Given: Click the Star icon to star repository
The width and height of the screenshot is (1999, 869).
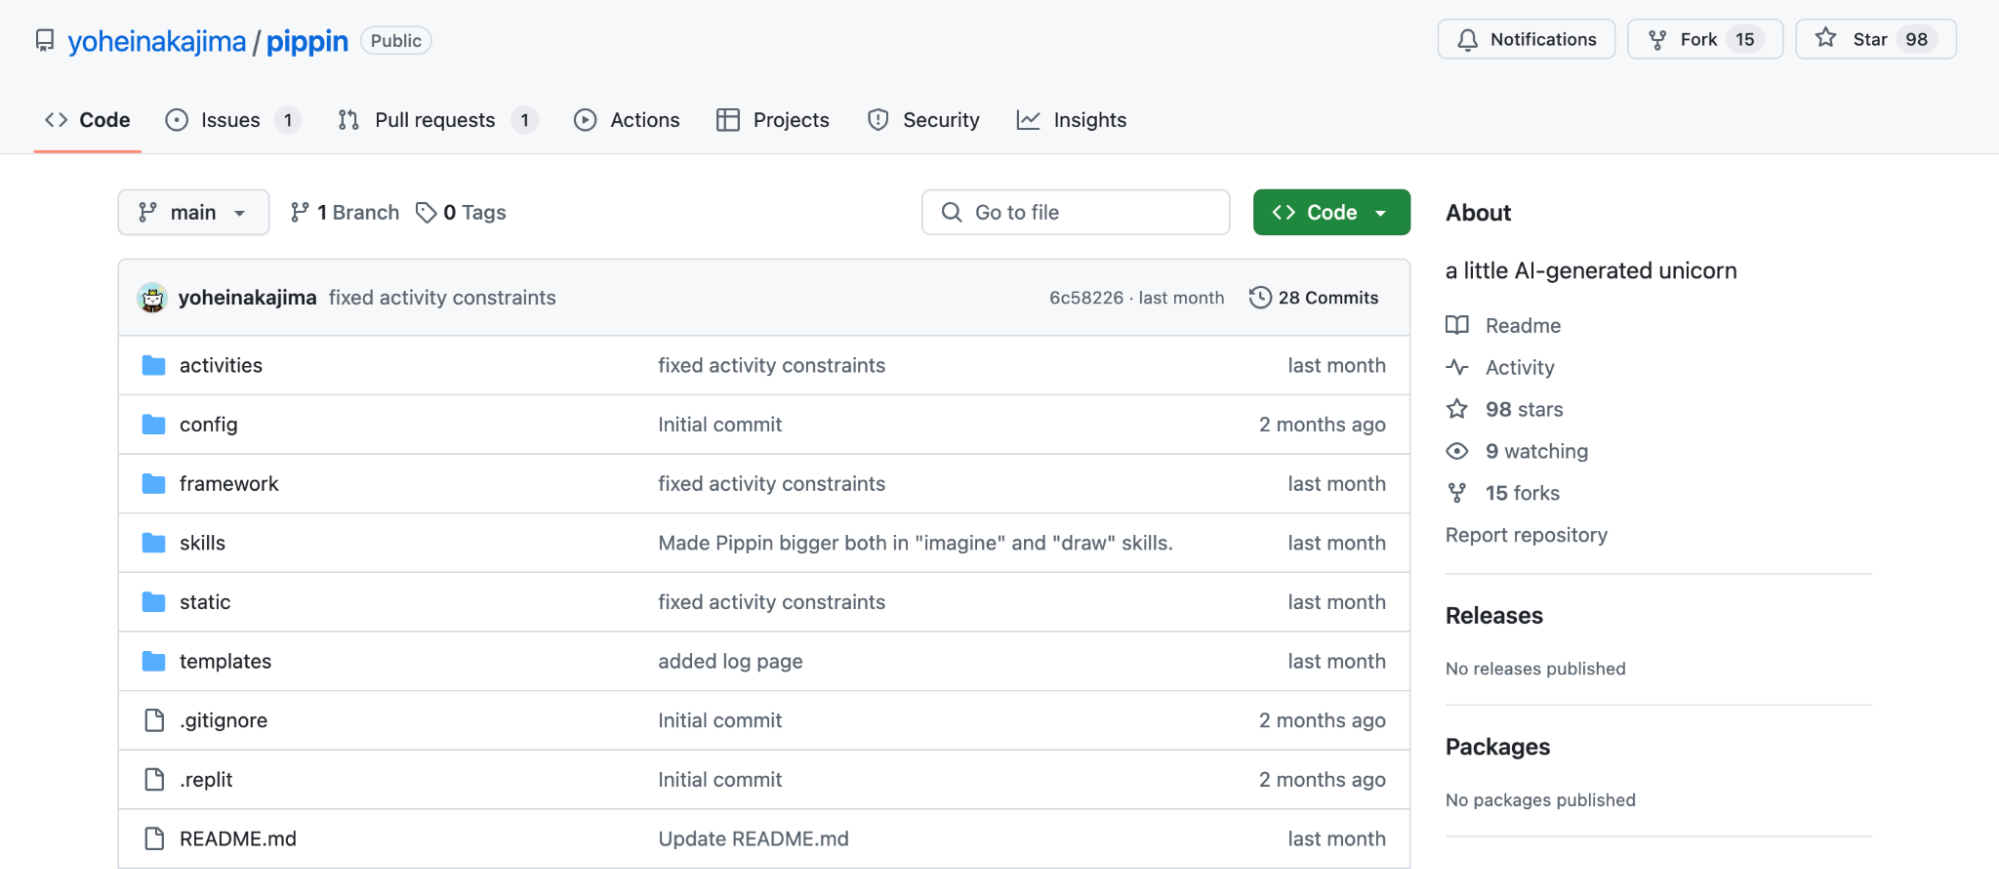Looking at the screenshot, I should (x=1826, y=39).
